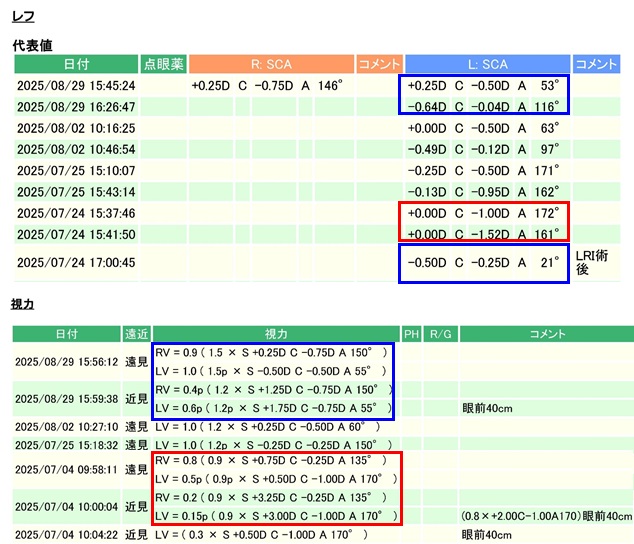634x544 pixels.
Task: Click the 遠近 column header
Action: 135,334
